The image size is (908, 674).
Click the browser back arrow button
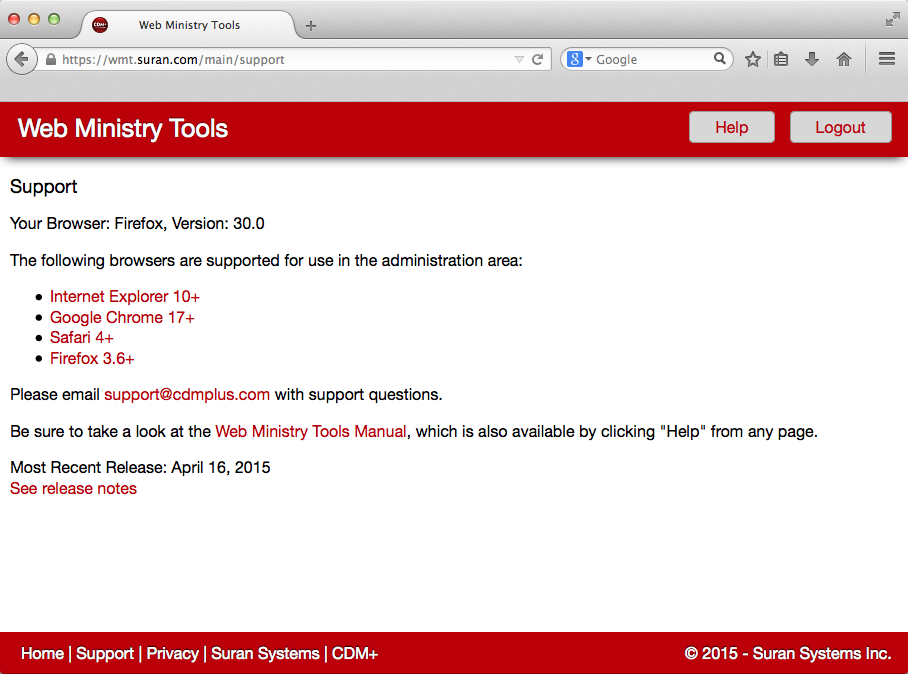(21, 60)
